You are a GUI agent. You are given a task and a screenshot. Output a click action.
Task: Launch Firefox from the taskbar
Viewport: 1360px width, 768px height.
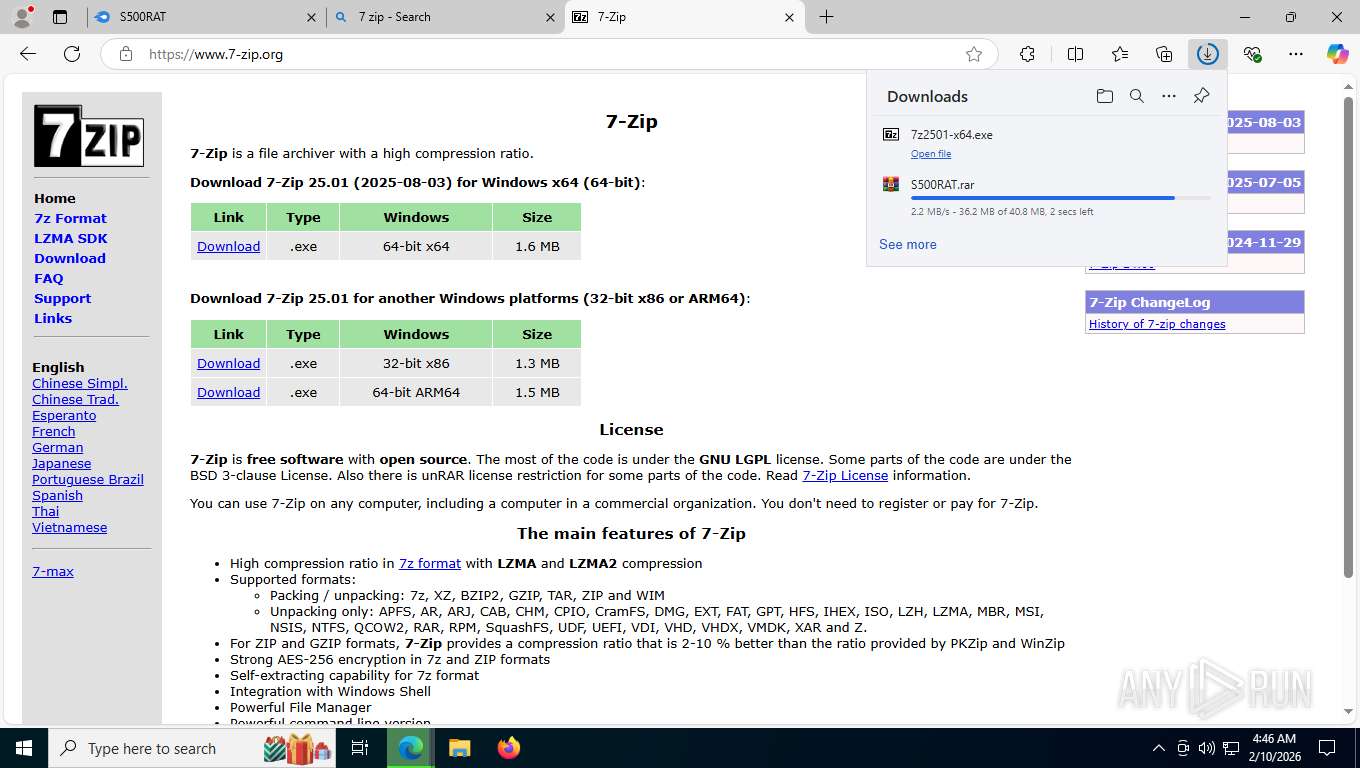click(509, 748)
